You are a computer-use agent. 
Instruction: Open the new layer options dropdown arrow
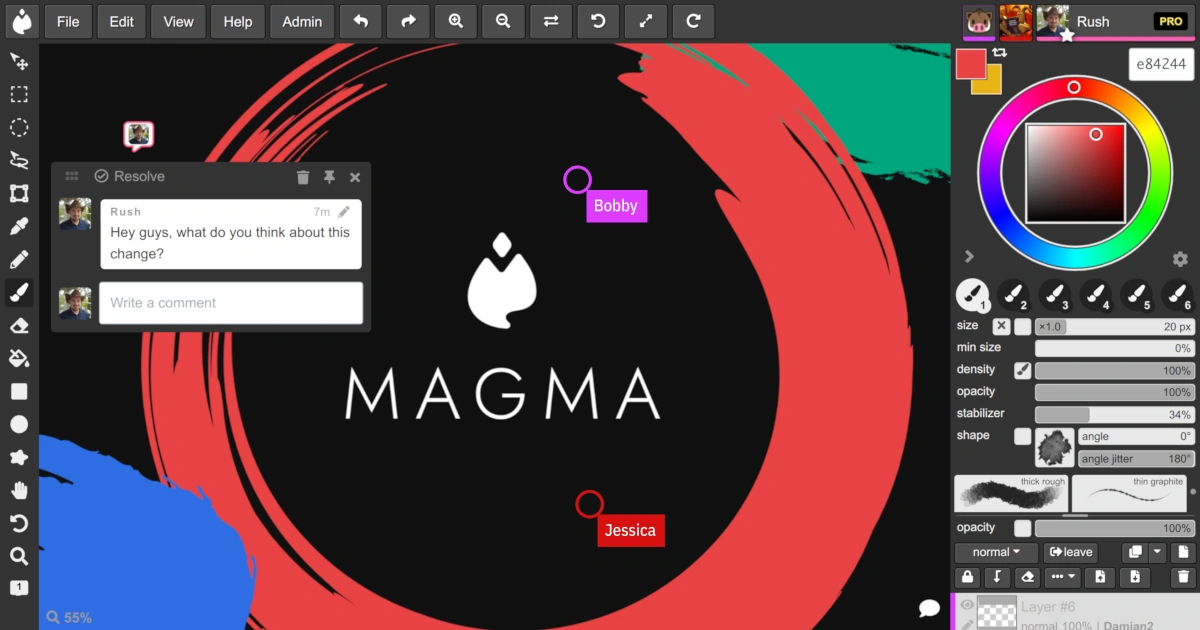click(1157, 552)
